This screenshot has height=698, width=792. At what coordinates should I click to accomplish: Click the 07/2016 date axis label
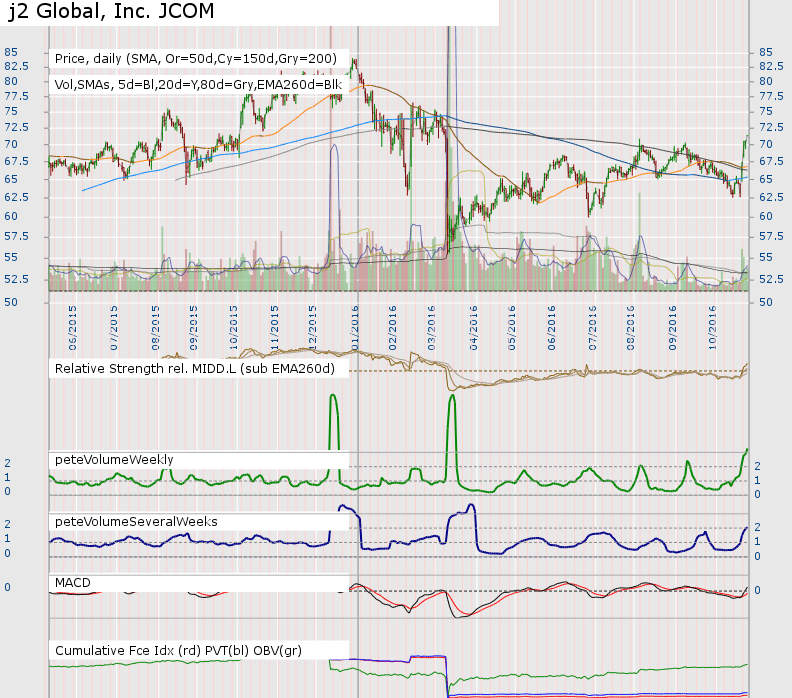(592, 328)
